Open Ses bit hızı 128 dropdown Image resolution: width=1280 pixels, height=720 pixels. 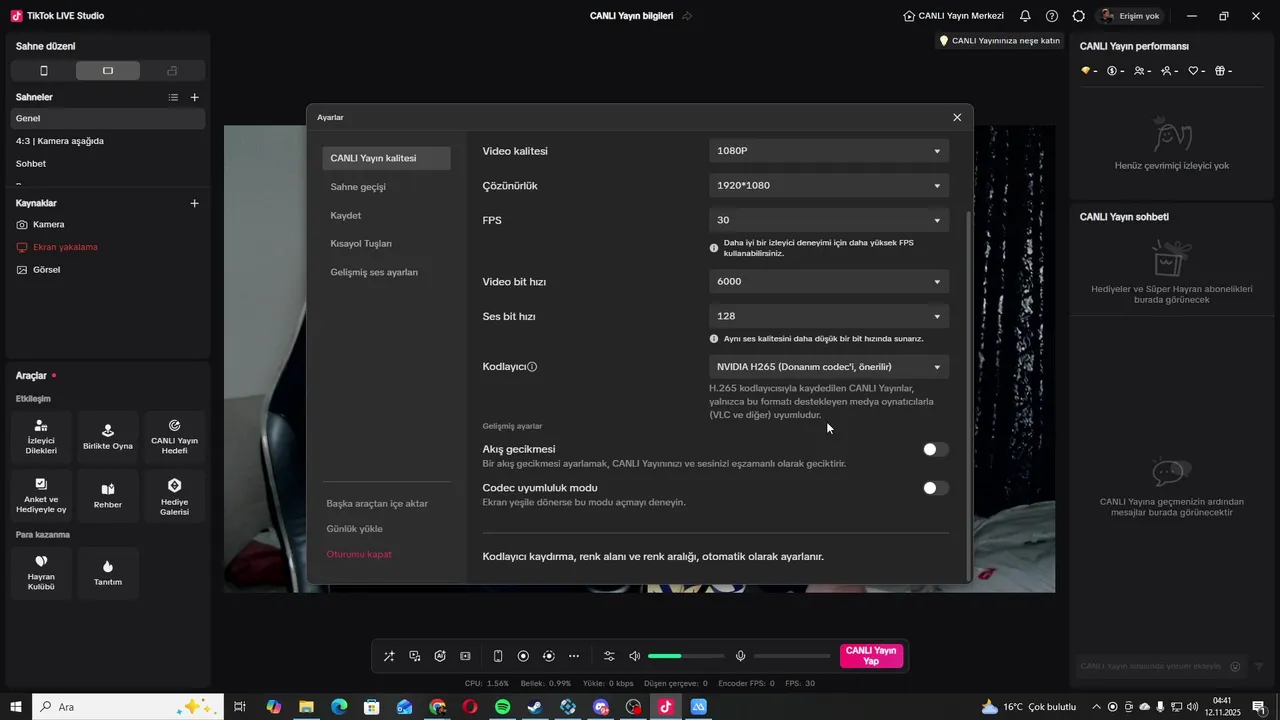tap(829, 316)
